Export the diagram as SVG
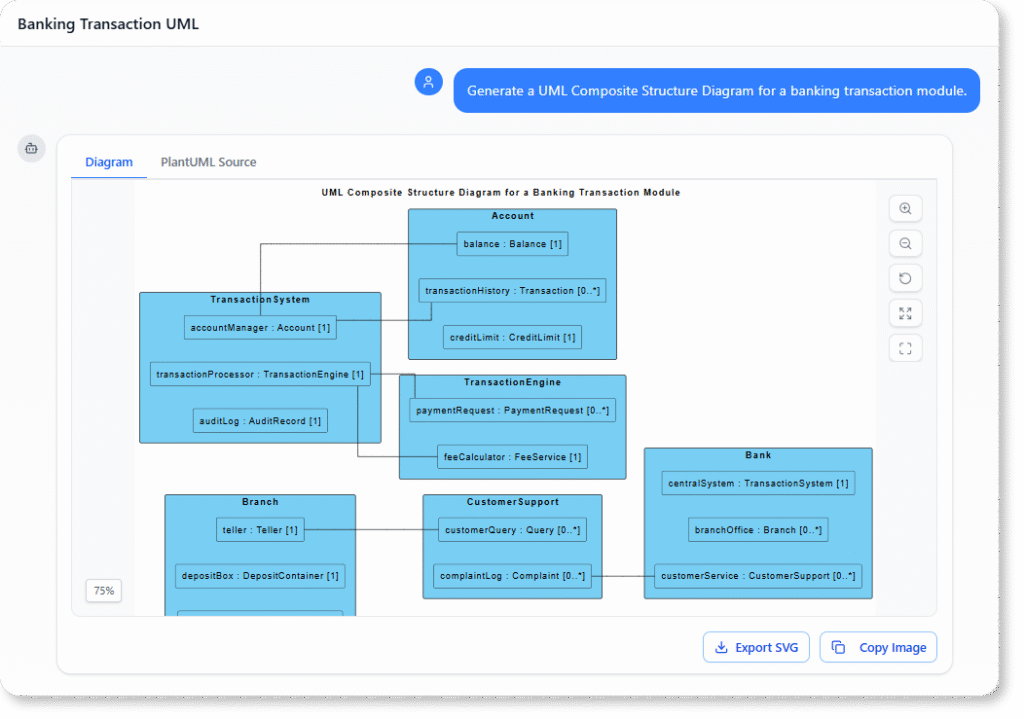Screen dimensions: 1024x719 click(756, 647)
